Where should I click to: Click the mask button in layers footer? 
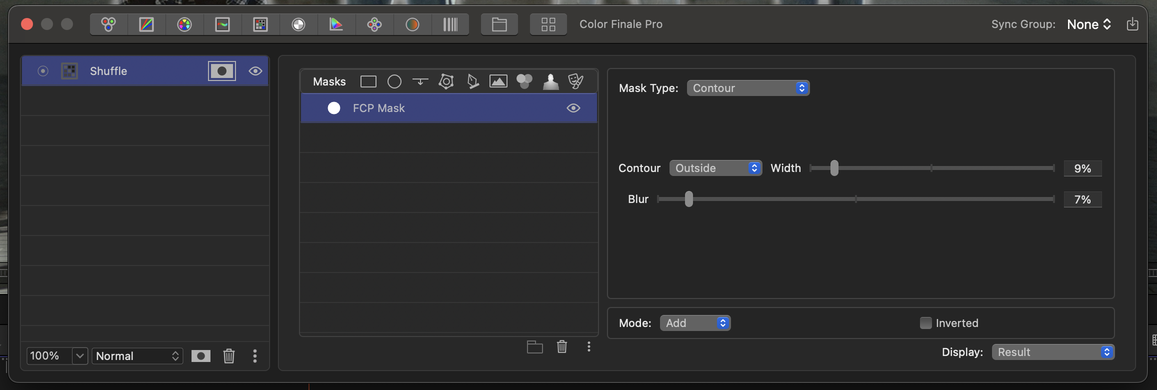(201, 356)
